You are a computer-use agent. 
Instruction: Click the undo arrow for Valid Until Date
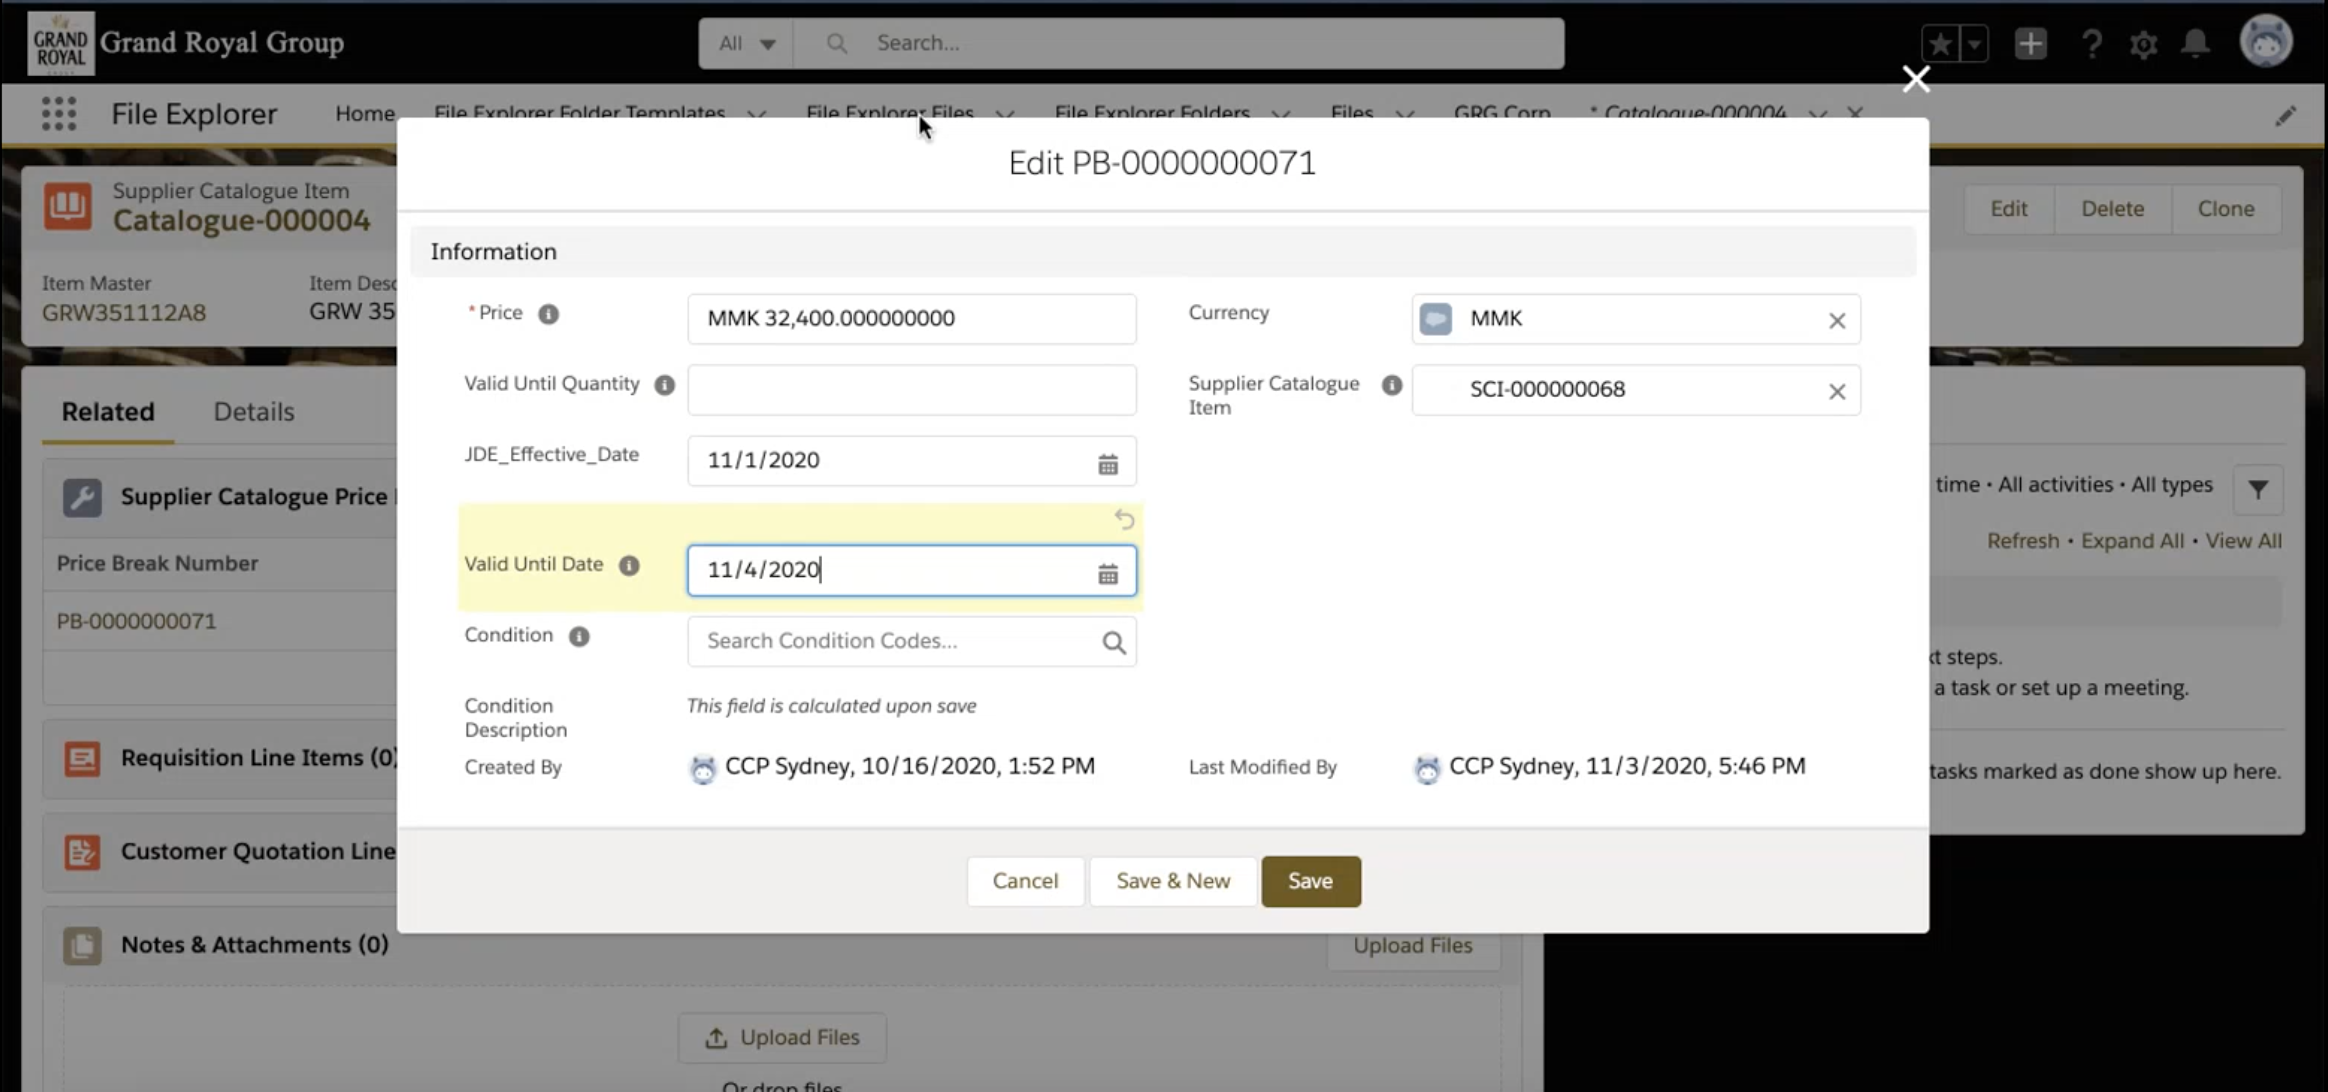coord(1124,519)
